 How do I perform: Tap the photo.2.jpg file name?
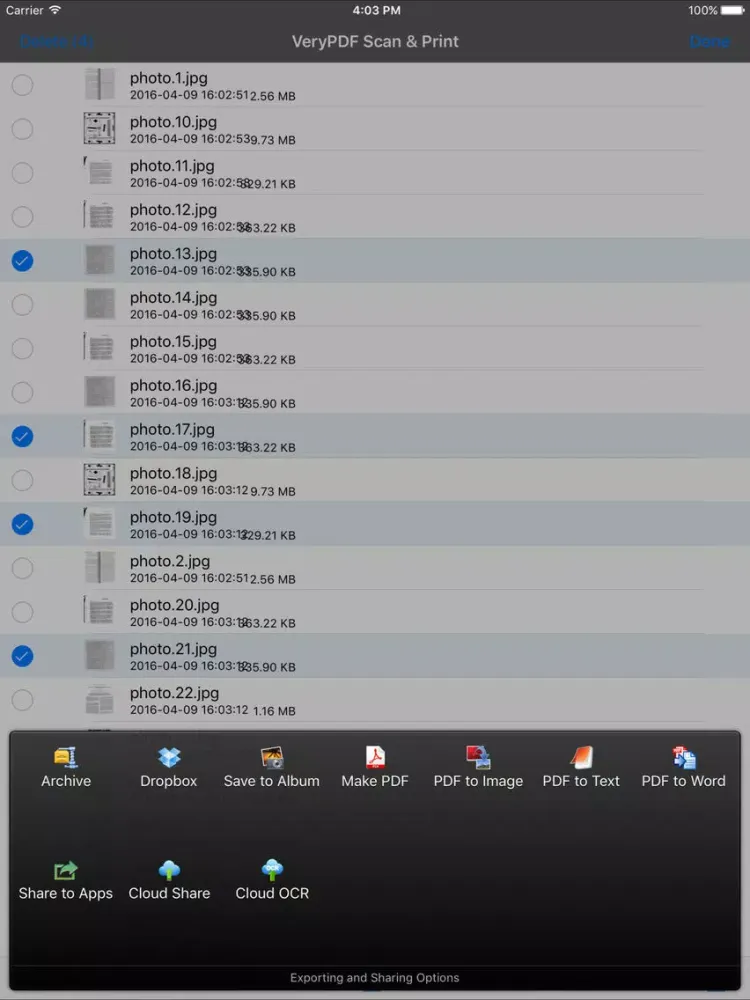click(x=170, y=561)
